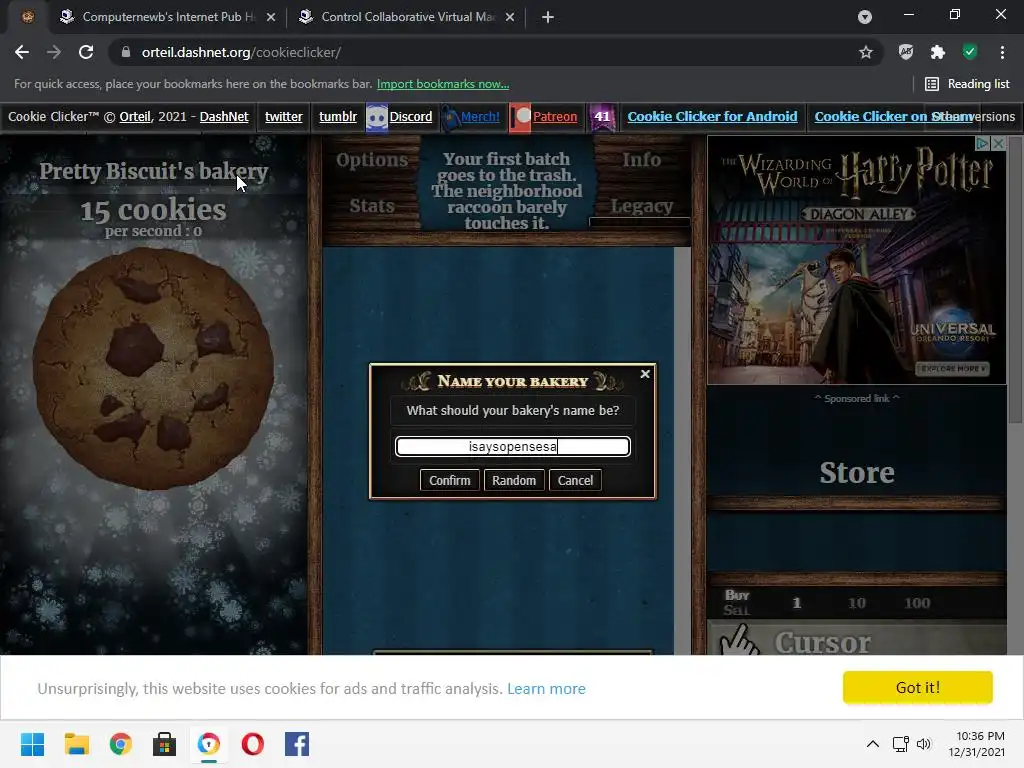Open AdChoices info icon
The image size is (1024, 768).
(982, 143)
